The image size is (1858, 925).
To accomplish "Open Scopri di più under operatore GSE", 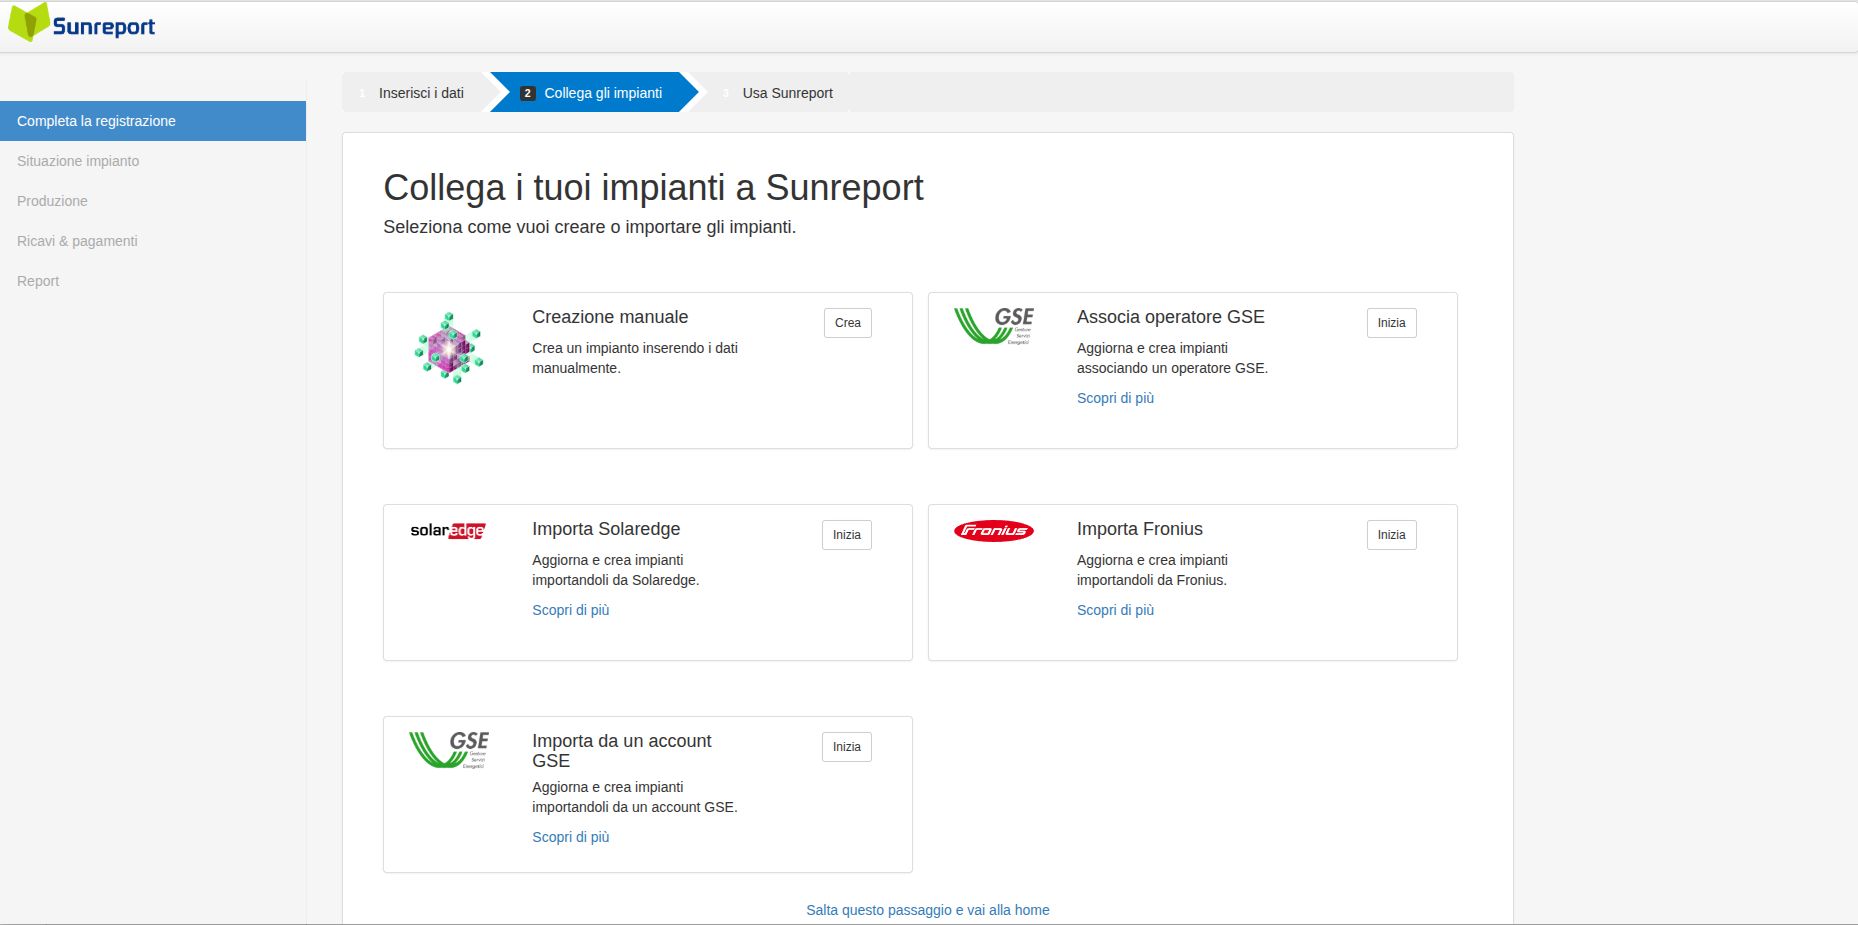I will click(x=1115, y=398).
